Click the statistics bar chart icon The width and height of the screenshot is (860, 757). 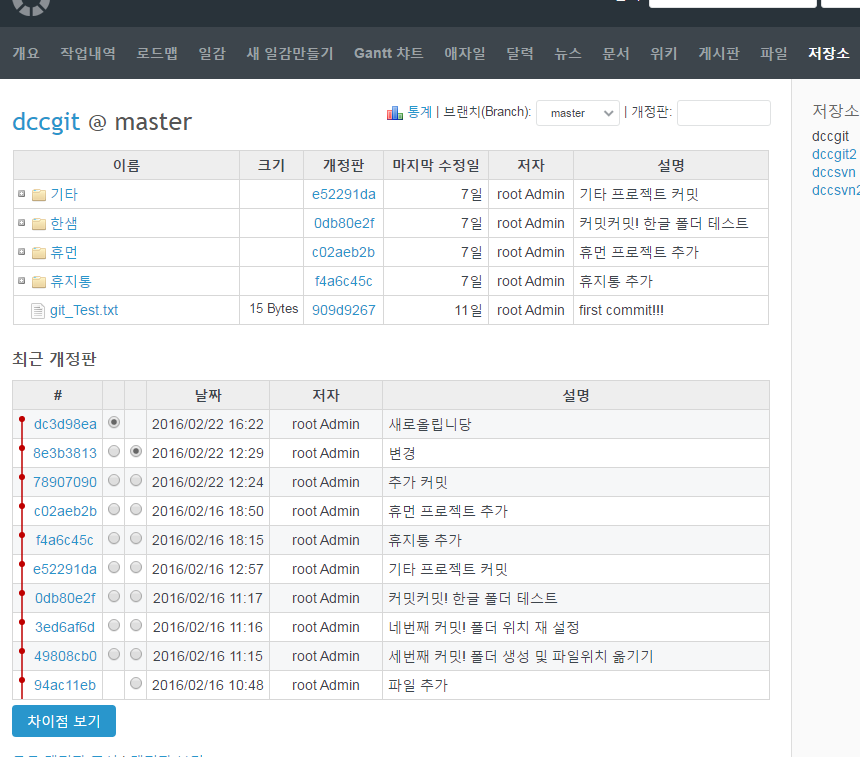[x=394, y=113]
